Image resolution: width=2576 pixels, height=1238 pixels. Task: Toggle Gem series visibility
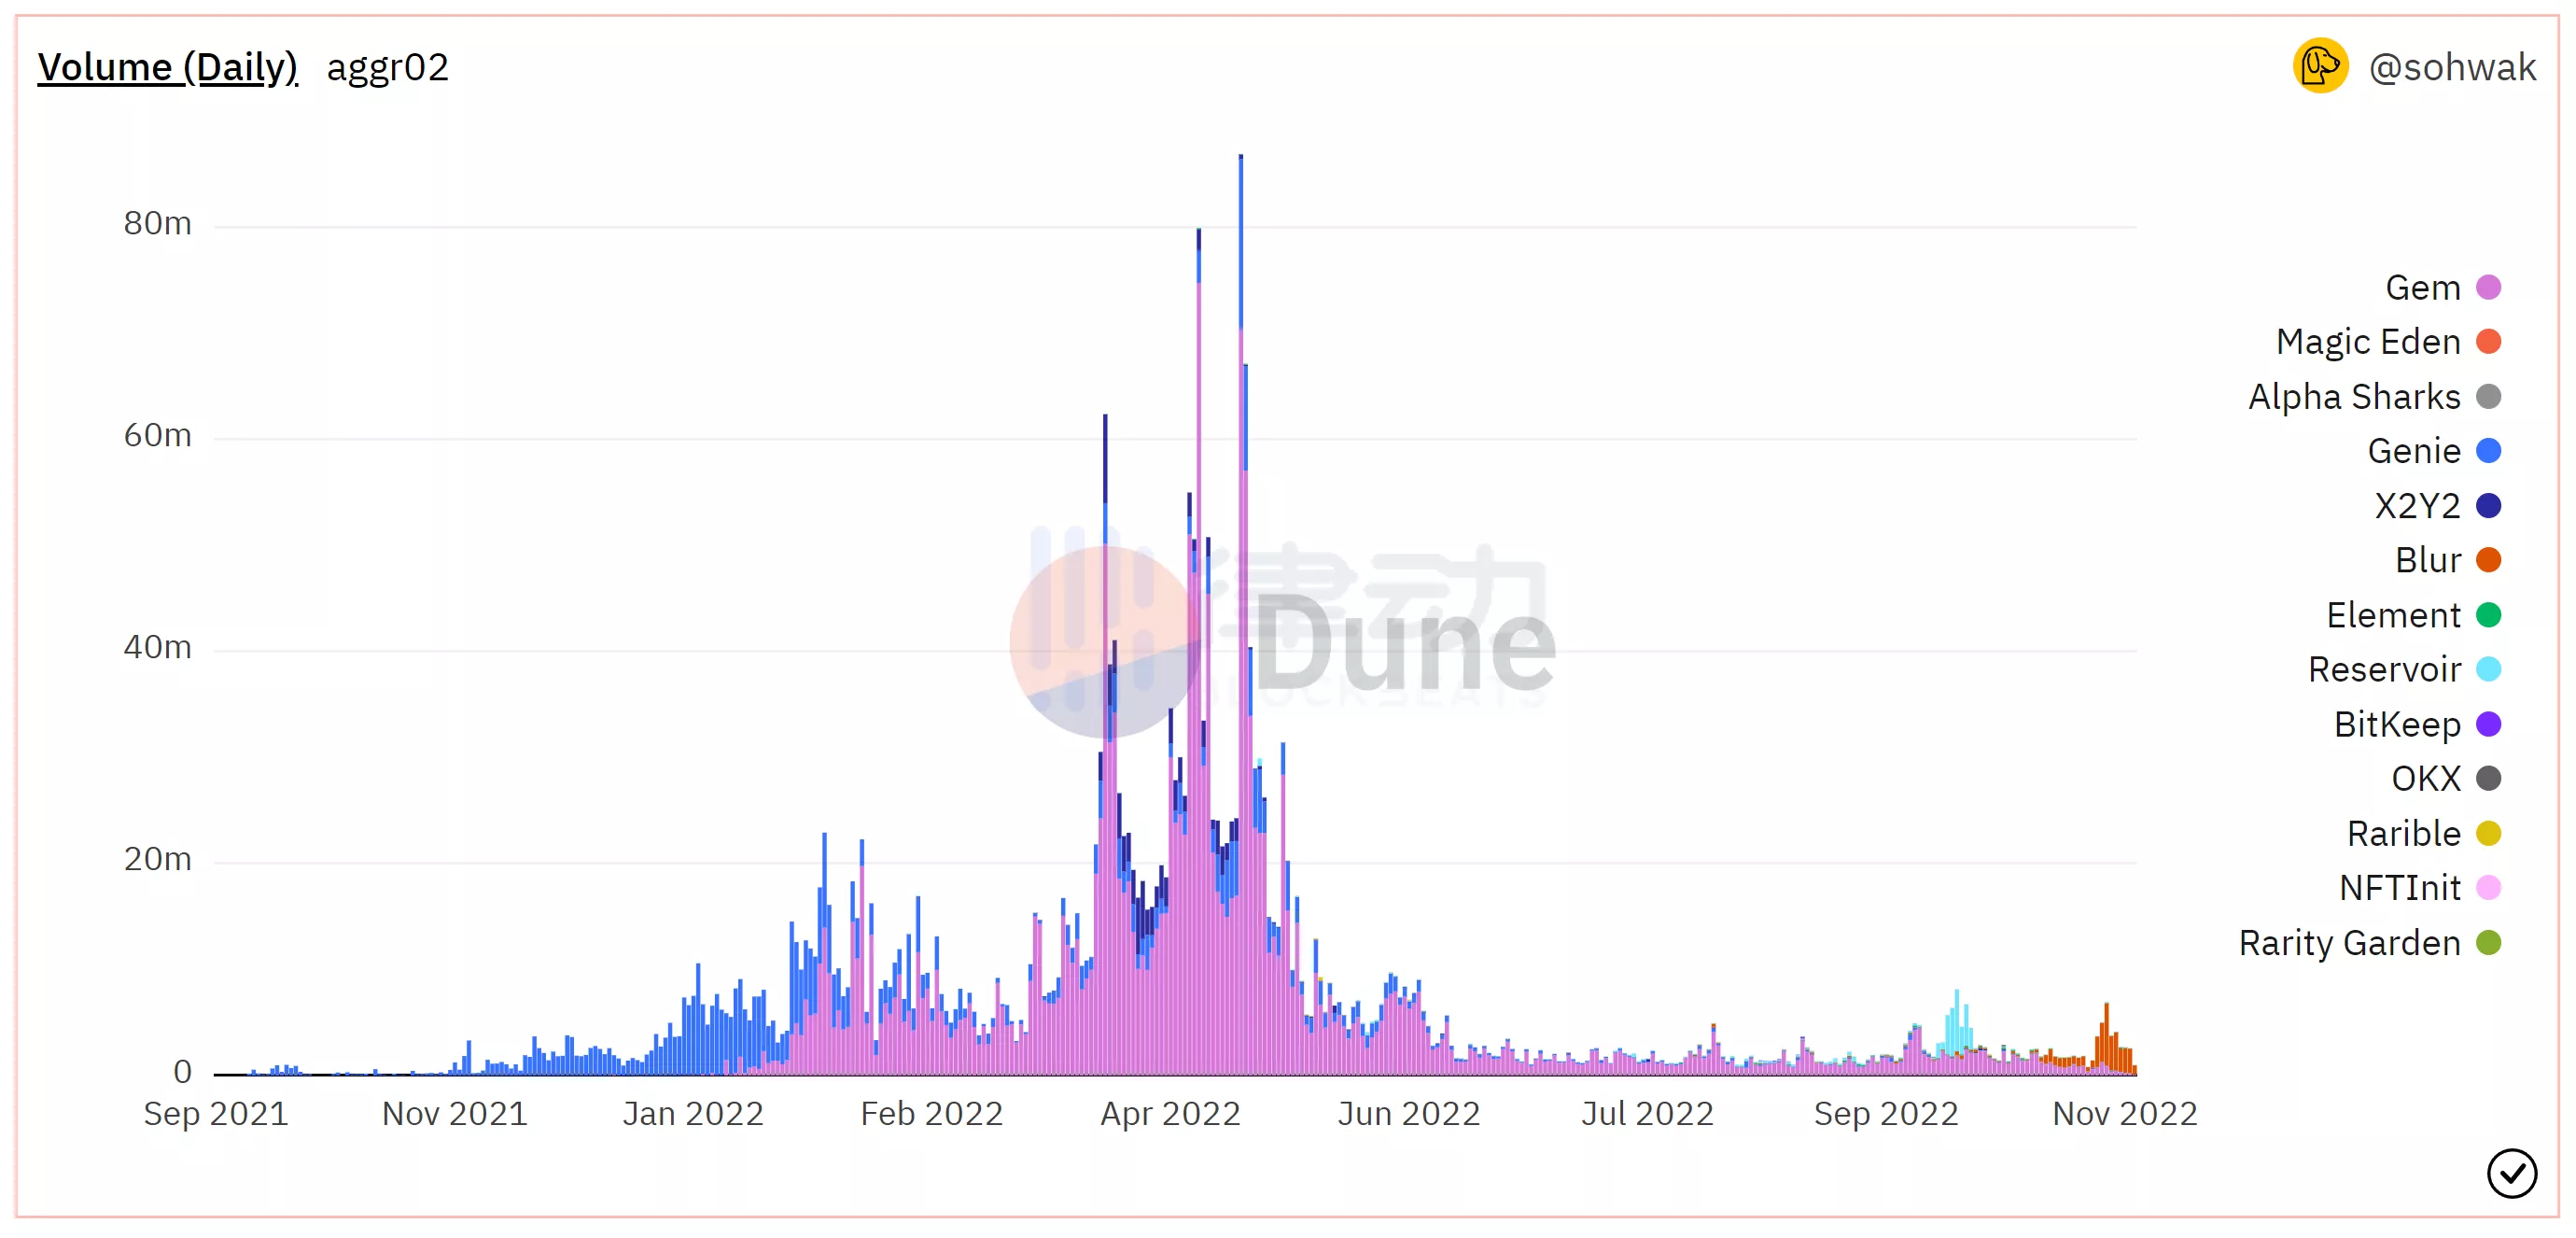tap(2449, 289)
